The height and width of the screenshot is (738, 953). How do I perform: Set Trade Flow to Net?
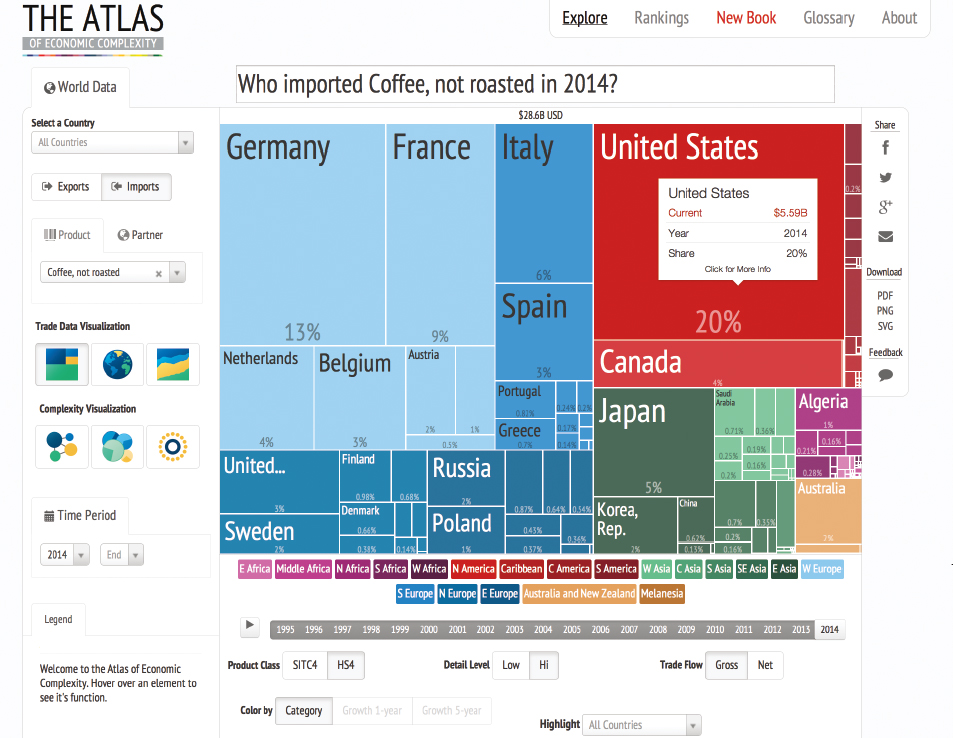point(765,665)
